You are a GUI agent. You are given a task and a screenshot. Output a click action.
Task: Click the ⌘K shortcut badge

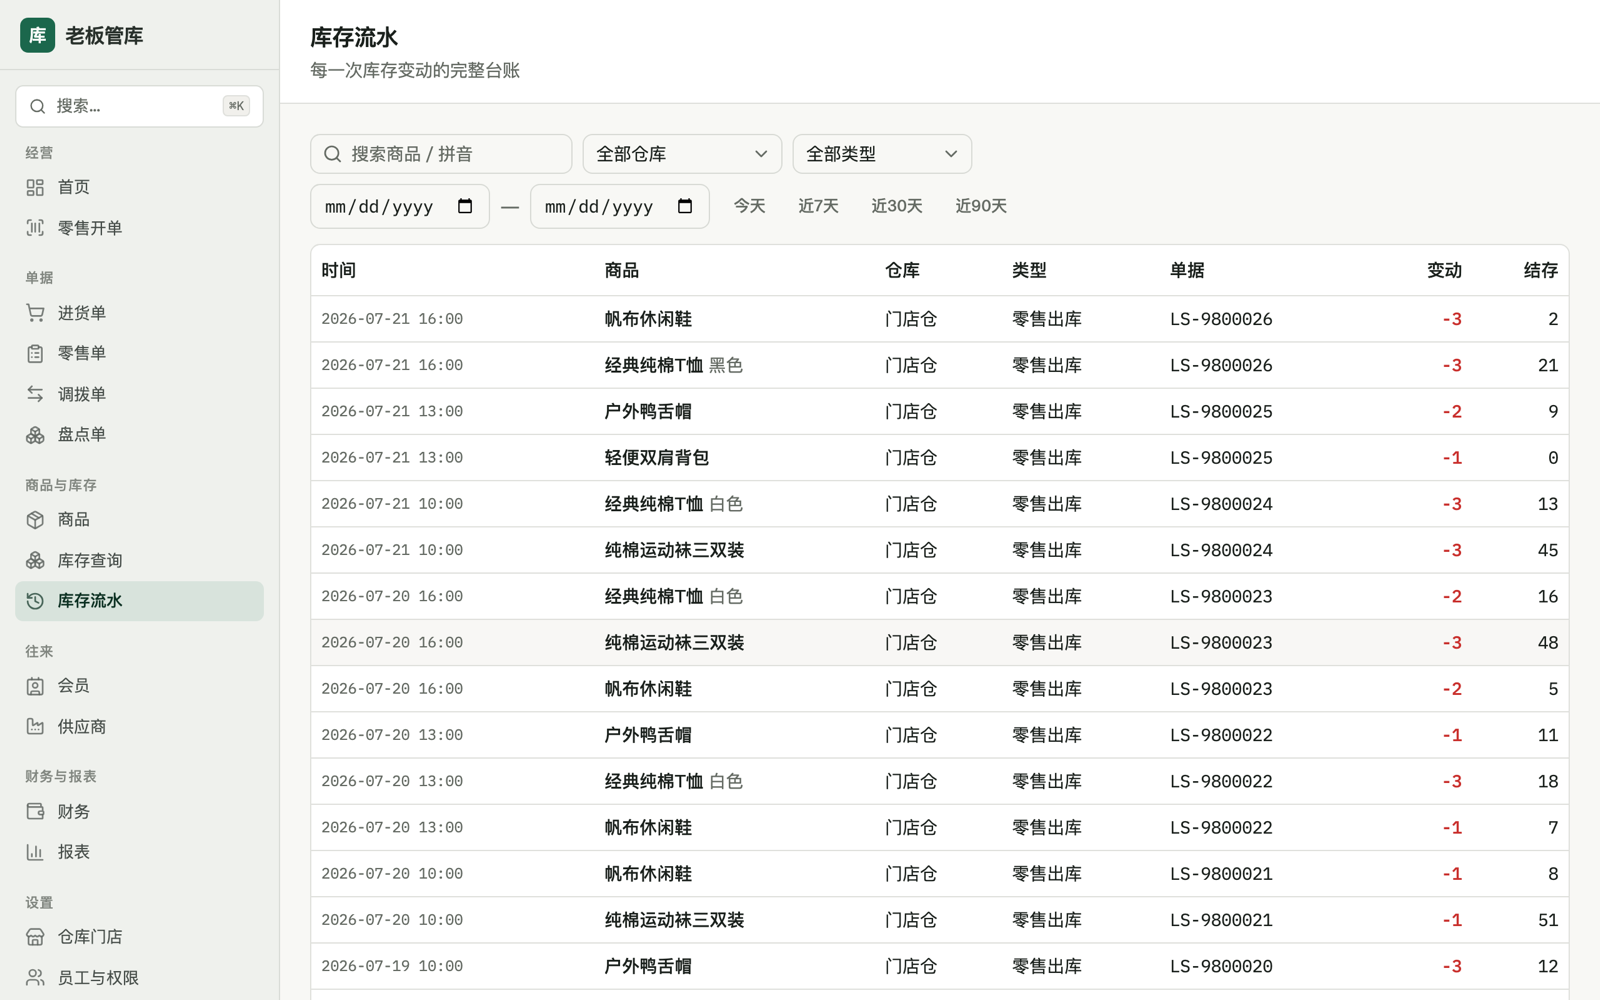pos(236,106)
